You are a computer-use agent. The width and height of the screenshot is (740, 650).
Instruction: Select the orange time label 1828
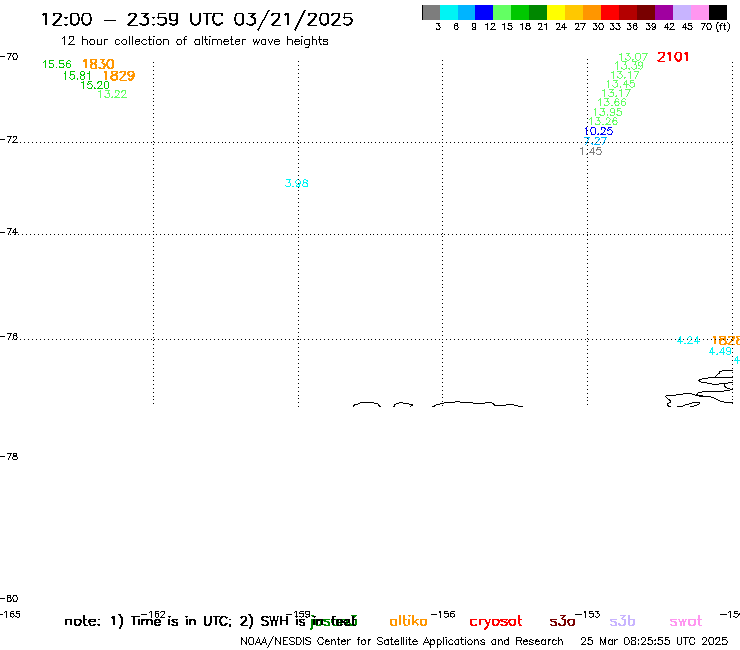(x=726, y=340)
